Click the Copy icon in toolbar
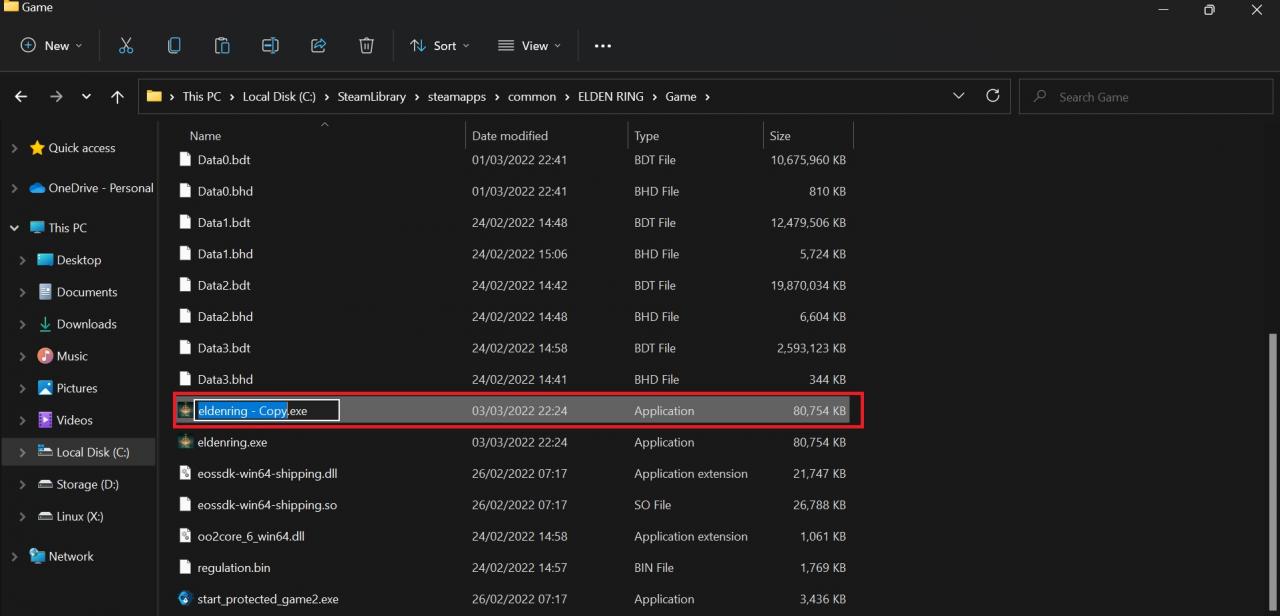This screenshot has width=1280, height=616. tap(174, 45)
